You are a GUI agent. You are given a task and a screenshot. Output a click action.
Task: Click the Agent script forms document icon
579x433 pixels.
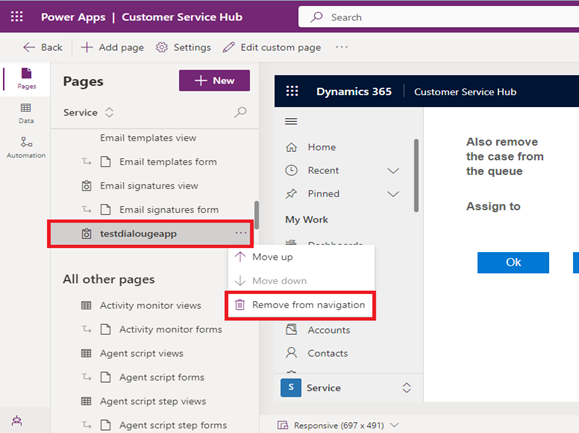pos(106,377)
